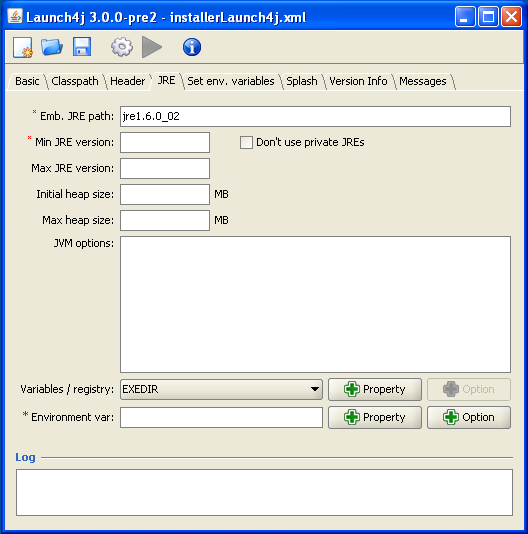Focus the Min JRE version field
Screen dimensions: 528x534
coord(165,142)
